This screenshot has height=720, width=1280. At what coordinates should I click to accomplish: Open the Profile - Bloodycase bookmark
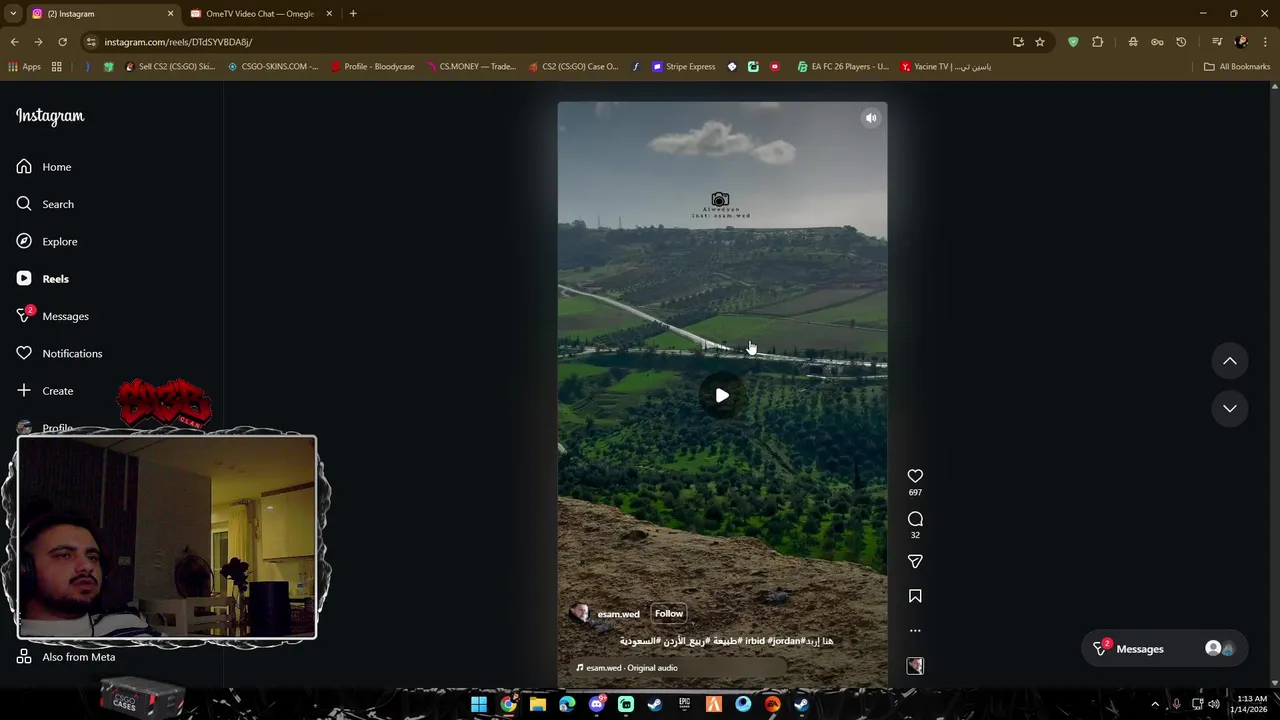pos(372,67)
